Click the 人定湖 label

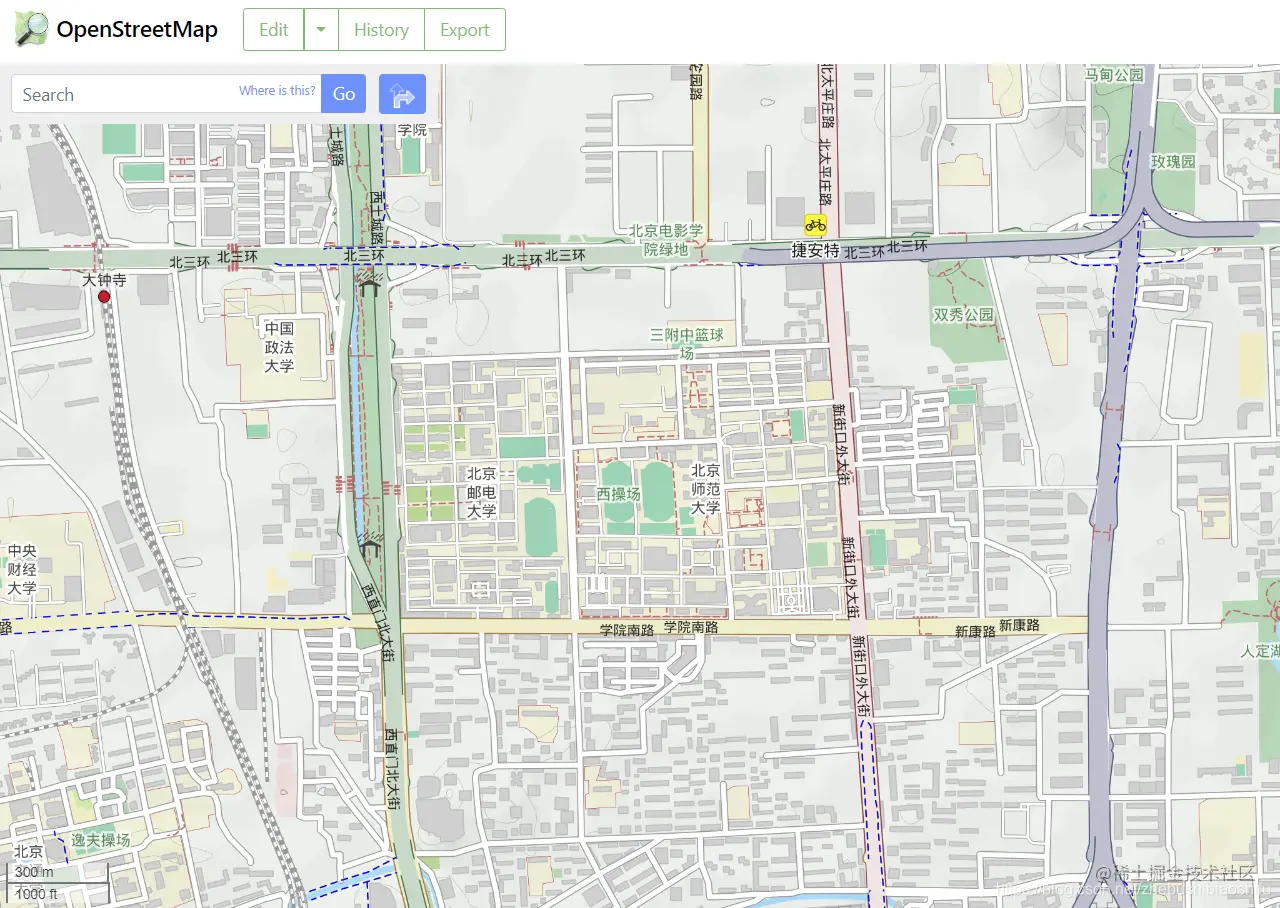pyautogui.click(x=1261, y=651)
